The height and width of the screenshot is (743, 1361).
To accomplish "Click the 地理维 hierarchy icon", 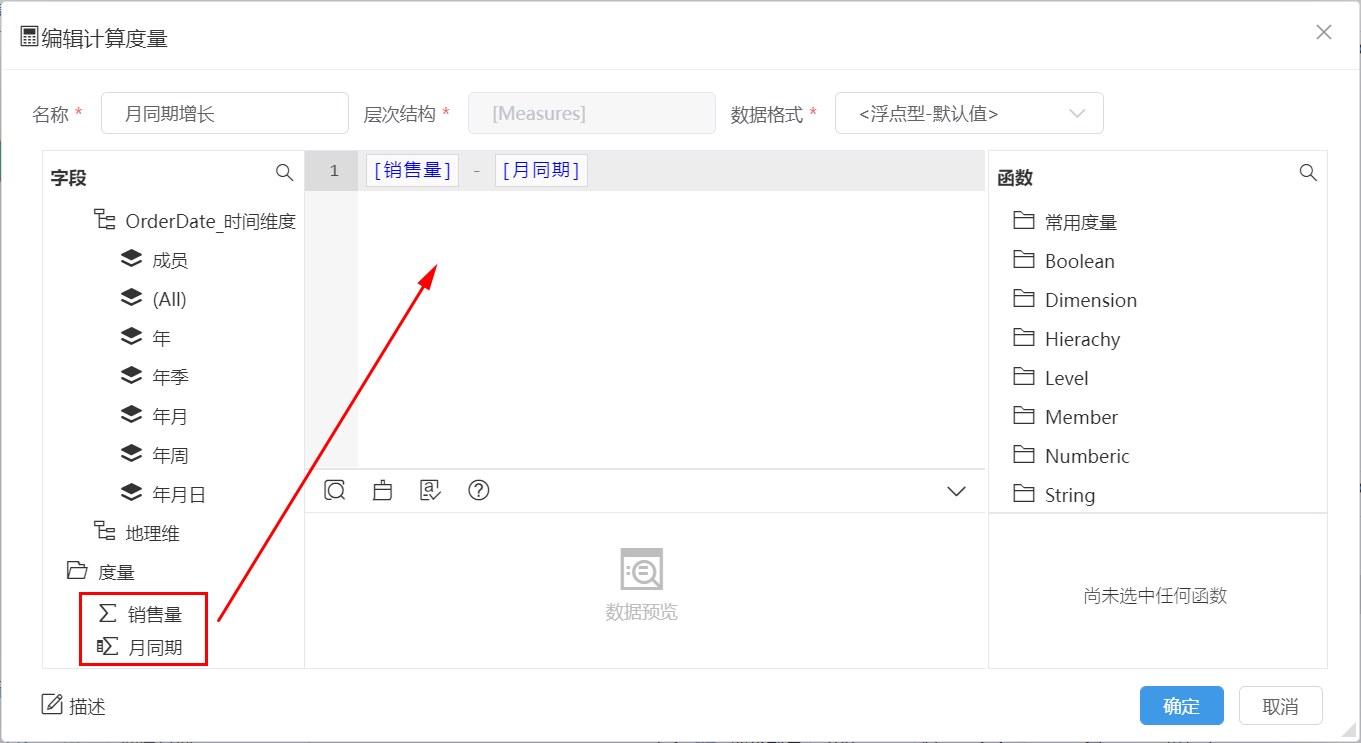I will [x=105, y=532].
